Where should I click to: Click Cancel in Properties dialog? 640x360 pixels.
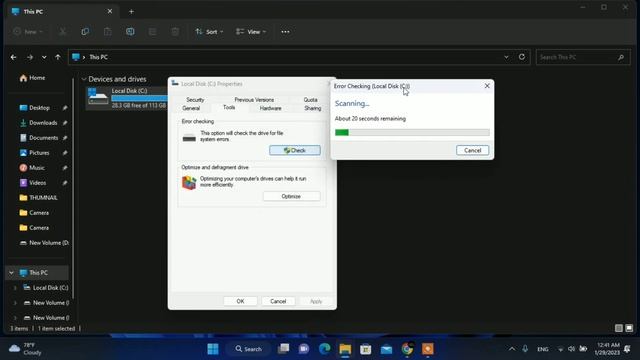[278, 301]
